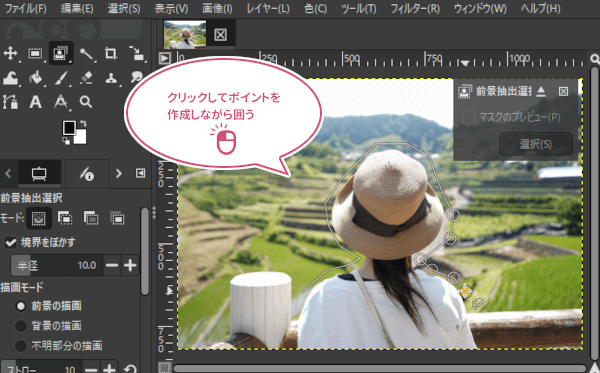
Task: Click the foreground color swatch
Action: (x=69, y=127)
